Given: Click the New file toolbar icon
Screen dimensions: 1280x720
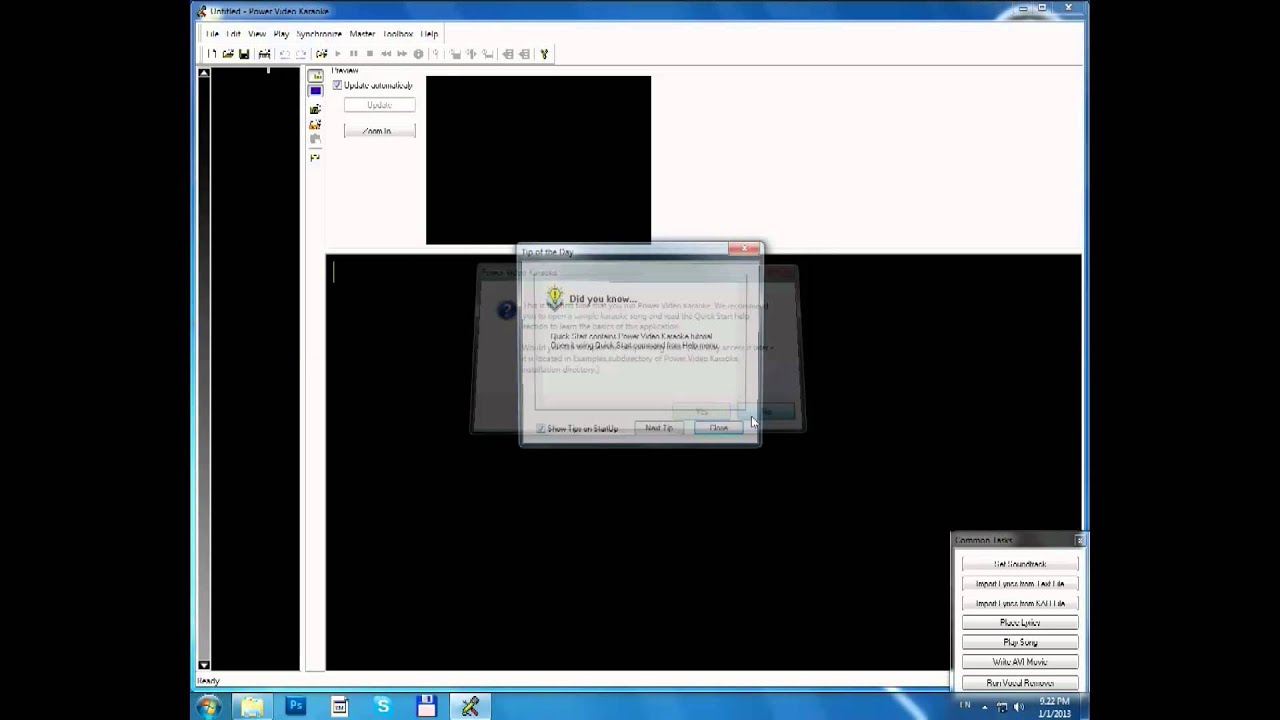Looking at the screenshot, I should point(212,54).
